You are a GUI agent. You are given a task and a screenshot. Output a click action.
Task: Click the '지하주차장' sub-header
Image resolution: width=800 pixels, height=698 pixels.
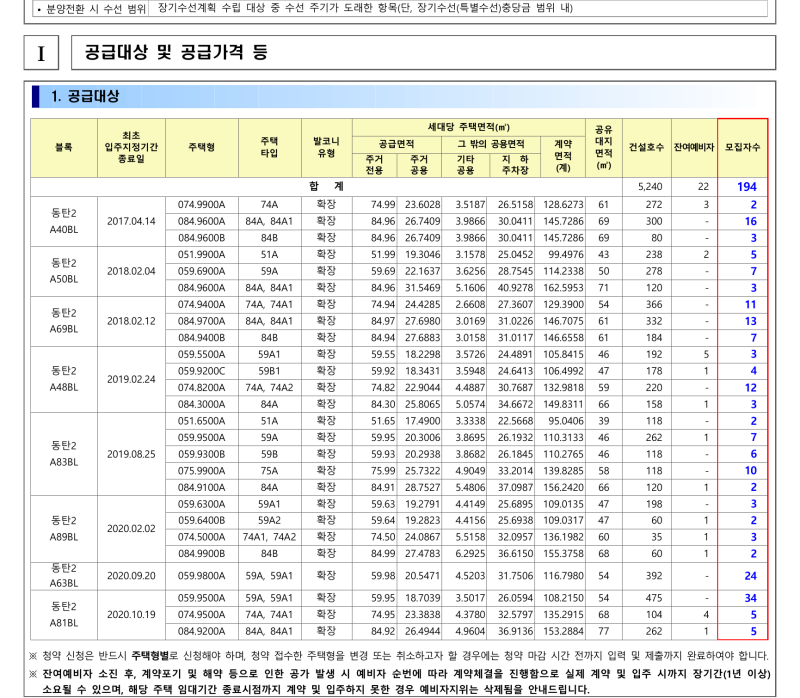pos(515,164)
